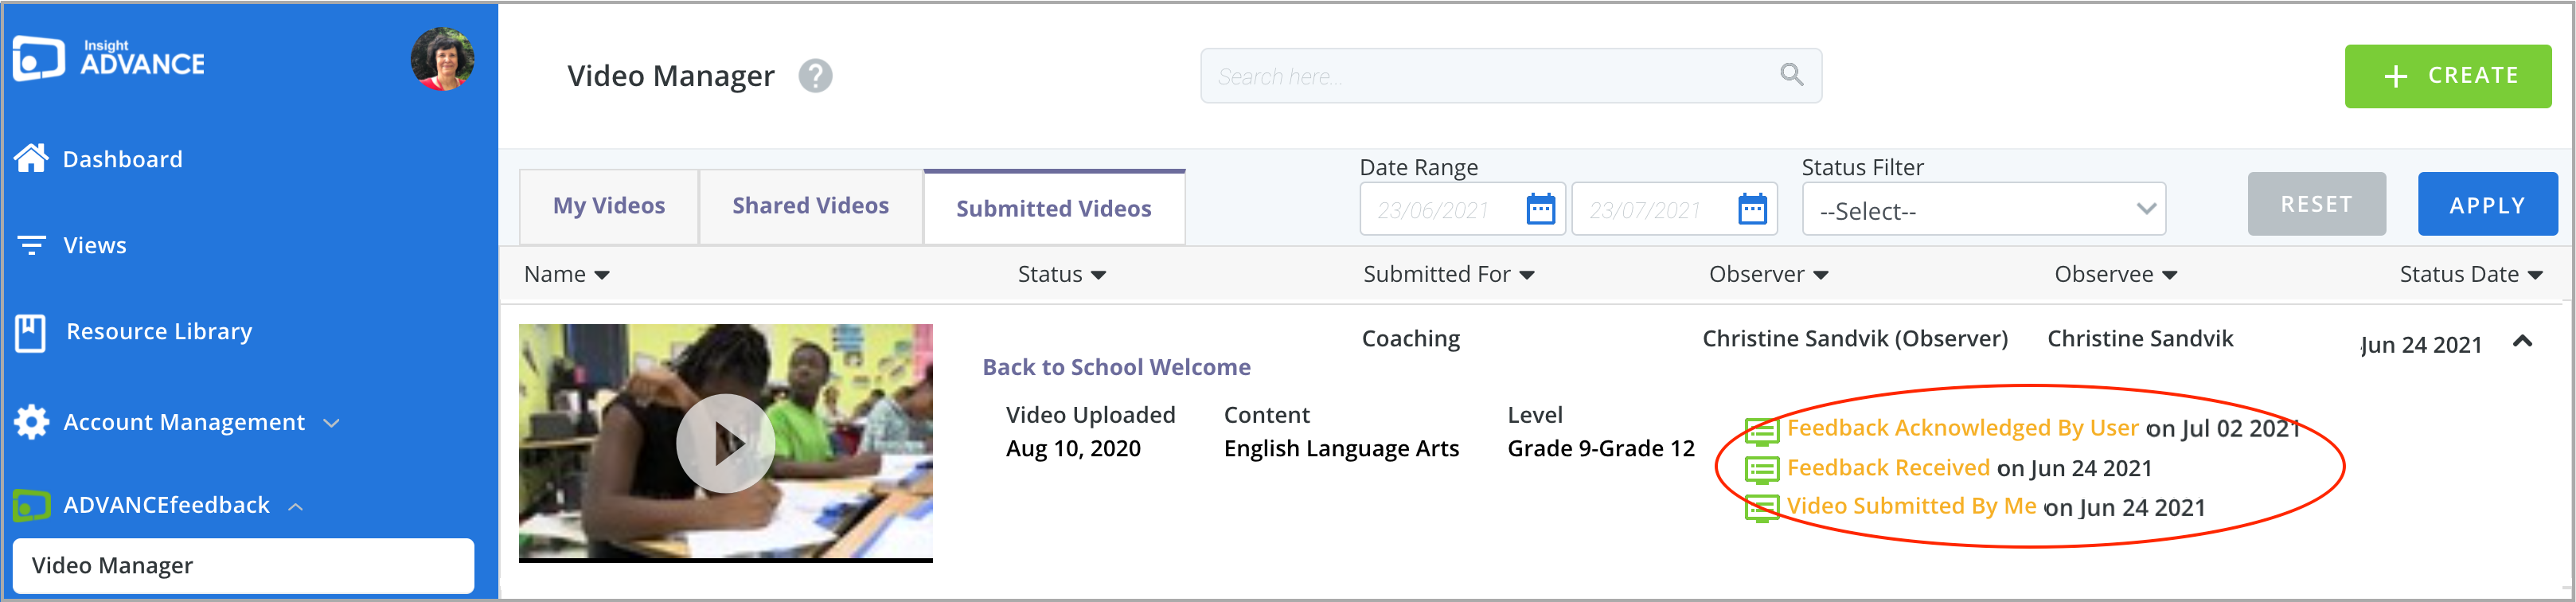Click the green CREATE button
The image size is (2576, 602).
click(2447, 76)
